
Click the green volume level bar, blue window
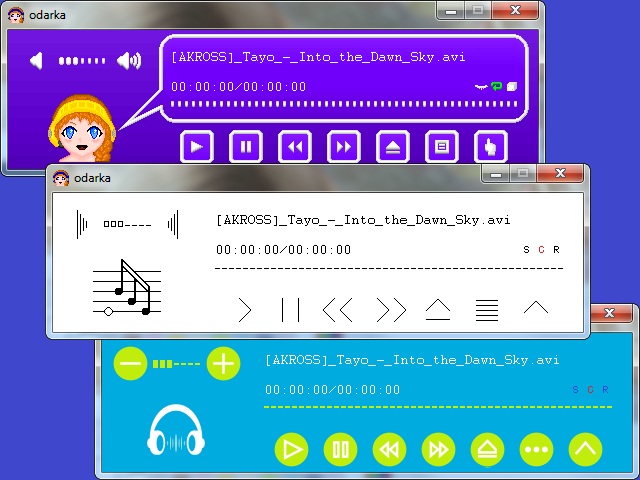(176, 364)
